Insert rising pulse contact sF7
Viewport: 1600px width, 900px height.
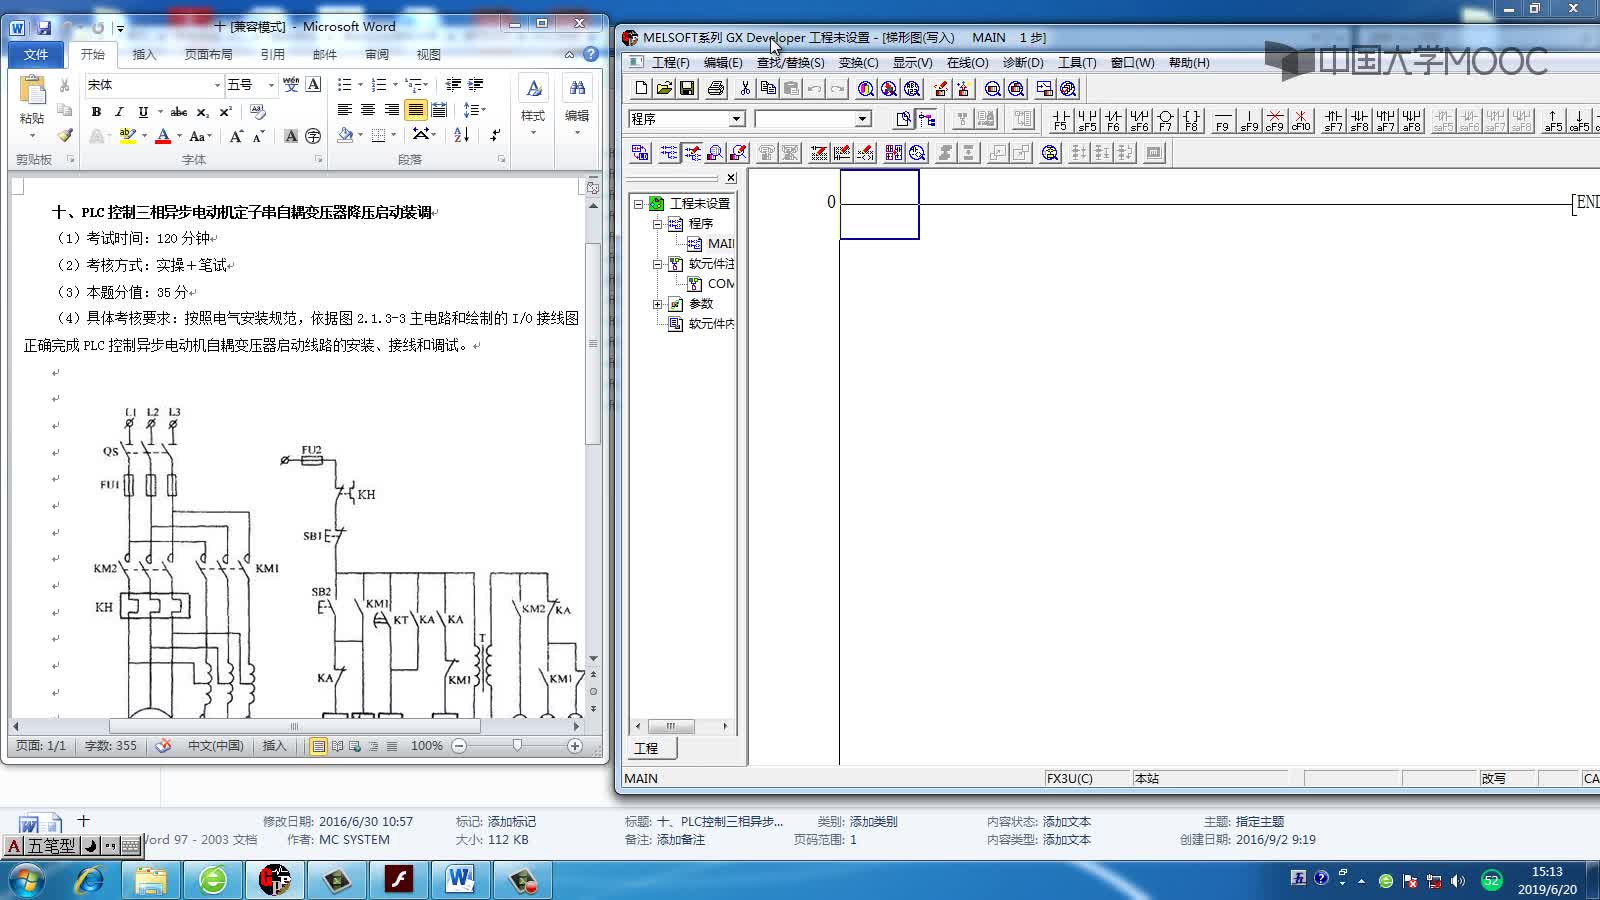coord(1333,120)
